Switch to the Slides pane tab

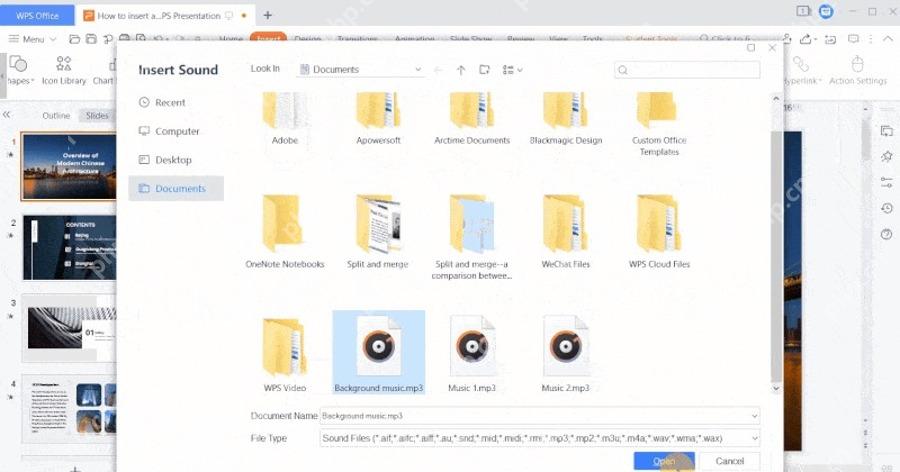coord(97,115)
